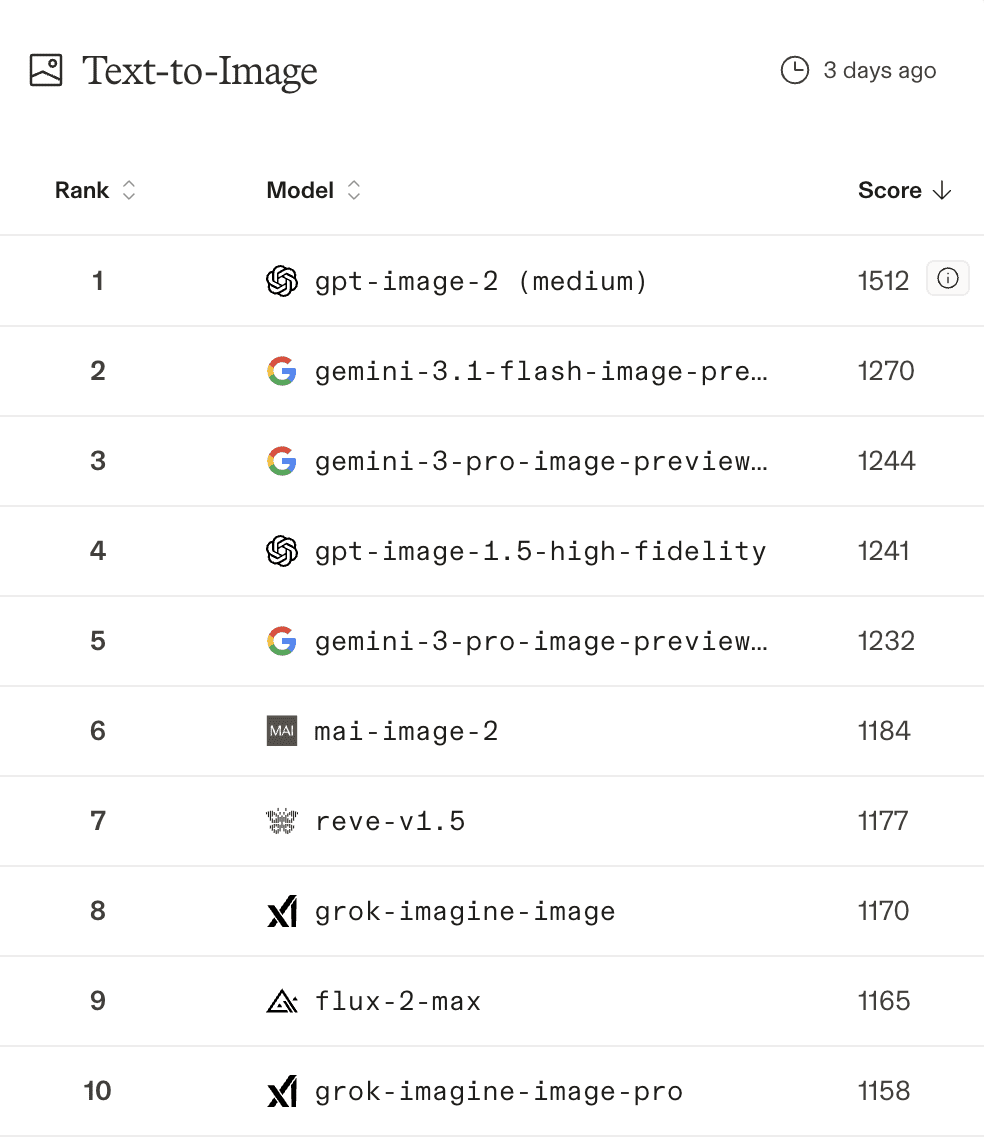Click the 3 days ago timestamp
The image size is (984, 1146).
[x=880, y=71]
